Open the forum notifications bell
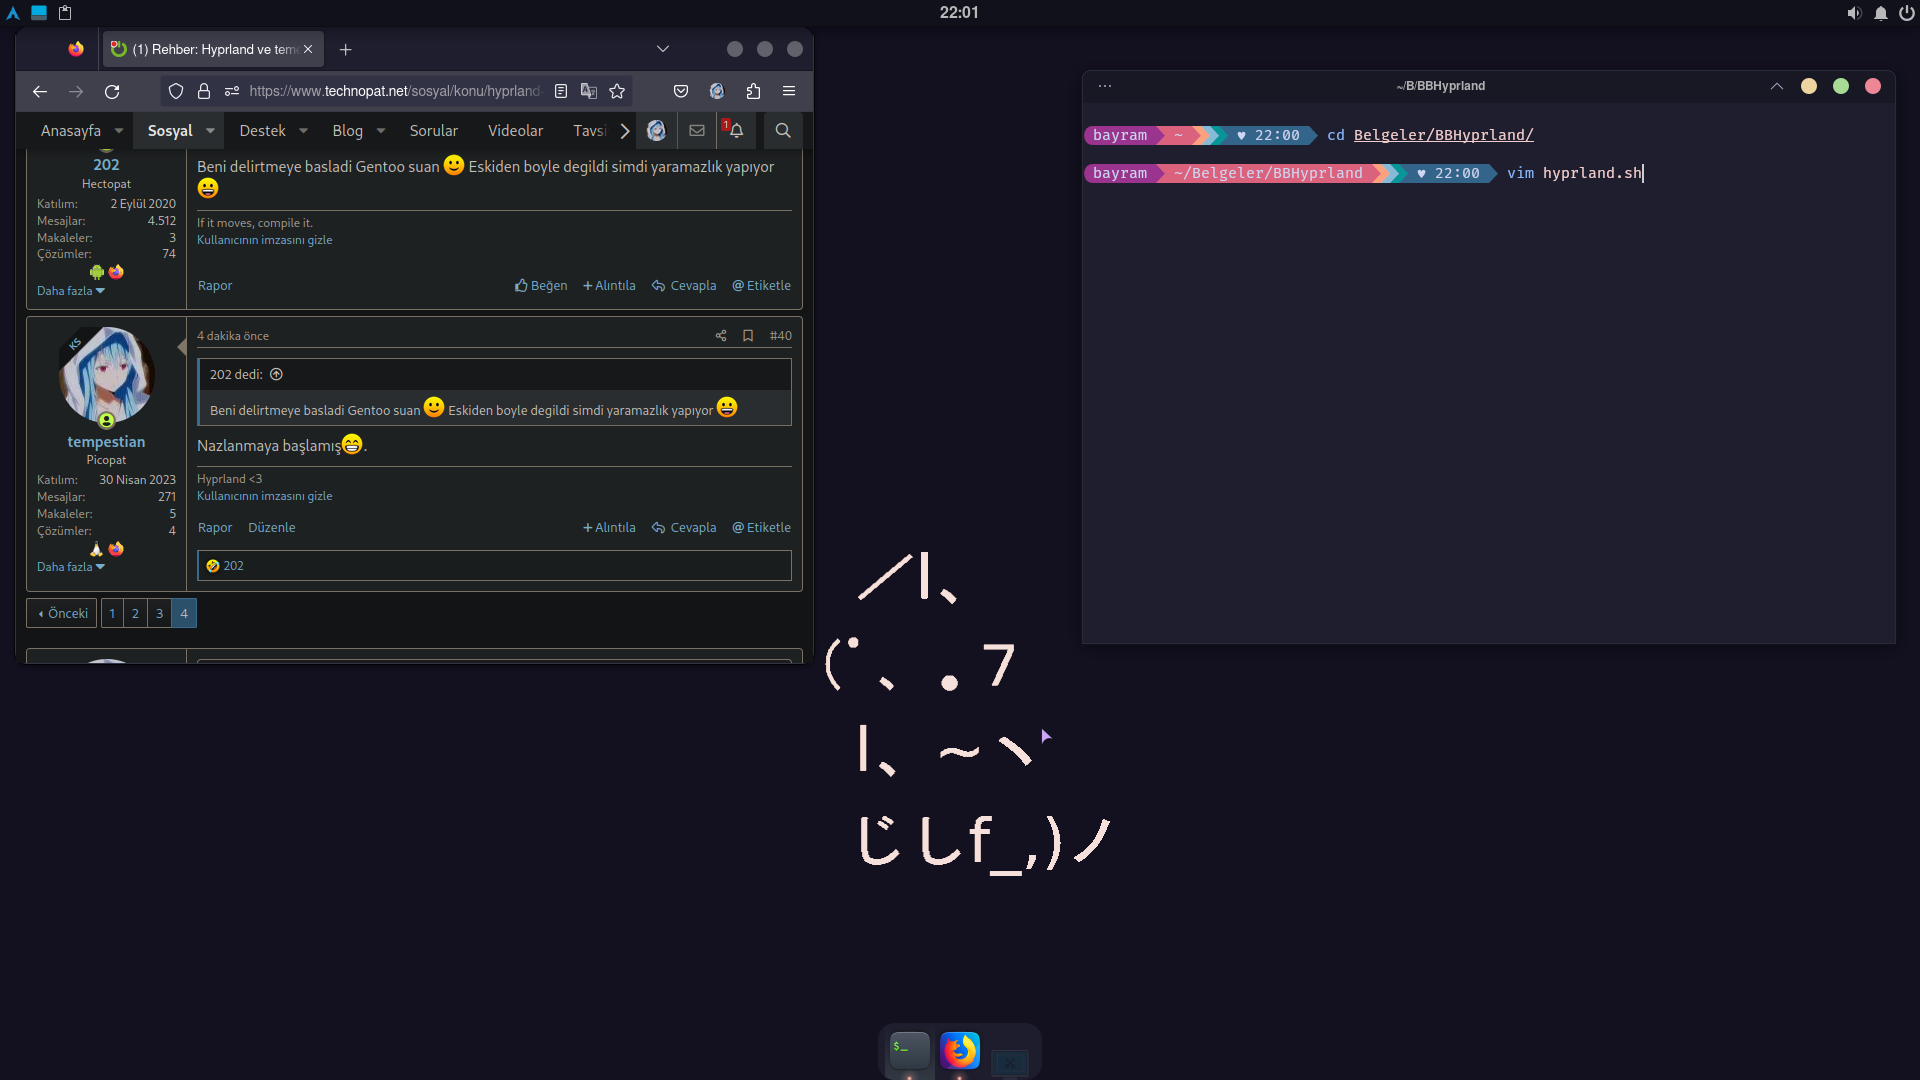 coord(735,130)
